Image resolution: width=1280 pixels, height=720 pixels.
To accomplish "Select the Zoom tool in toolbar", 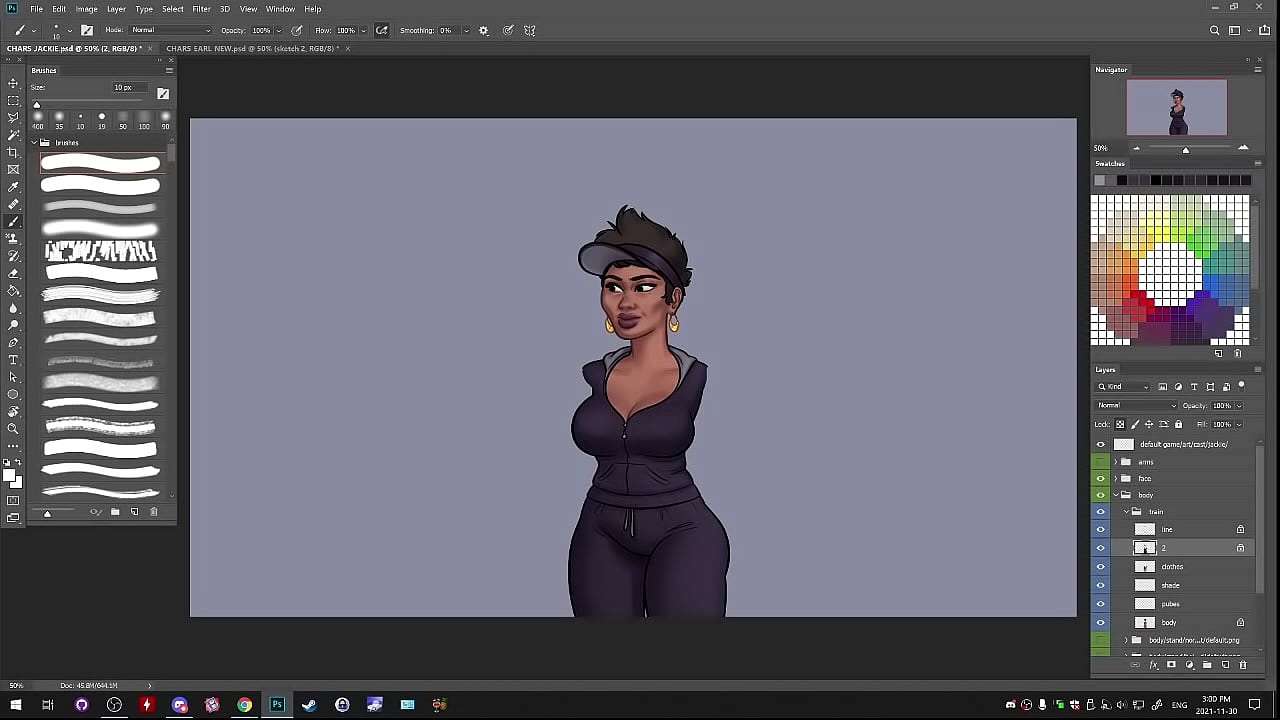I will pos(13,429).
